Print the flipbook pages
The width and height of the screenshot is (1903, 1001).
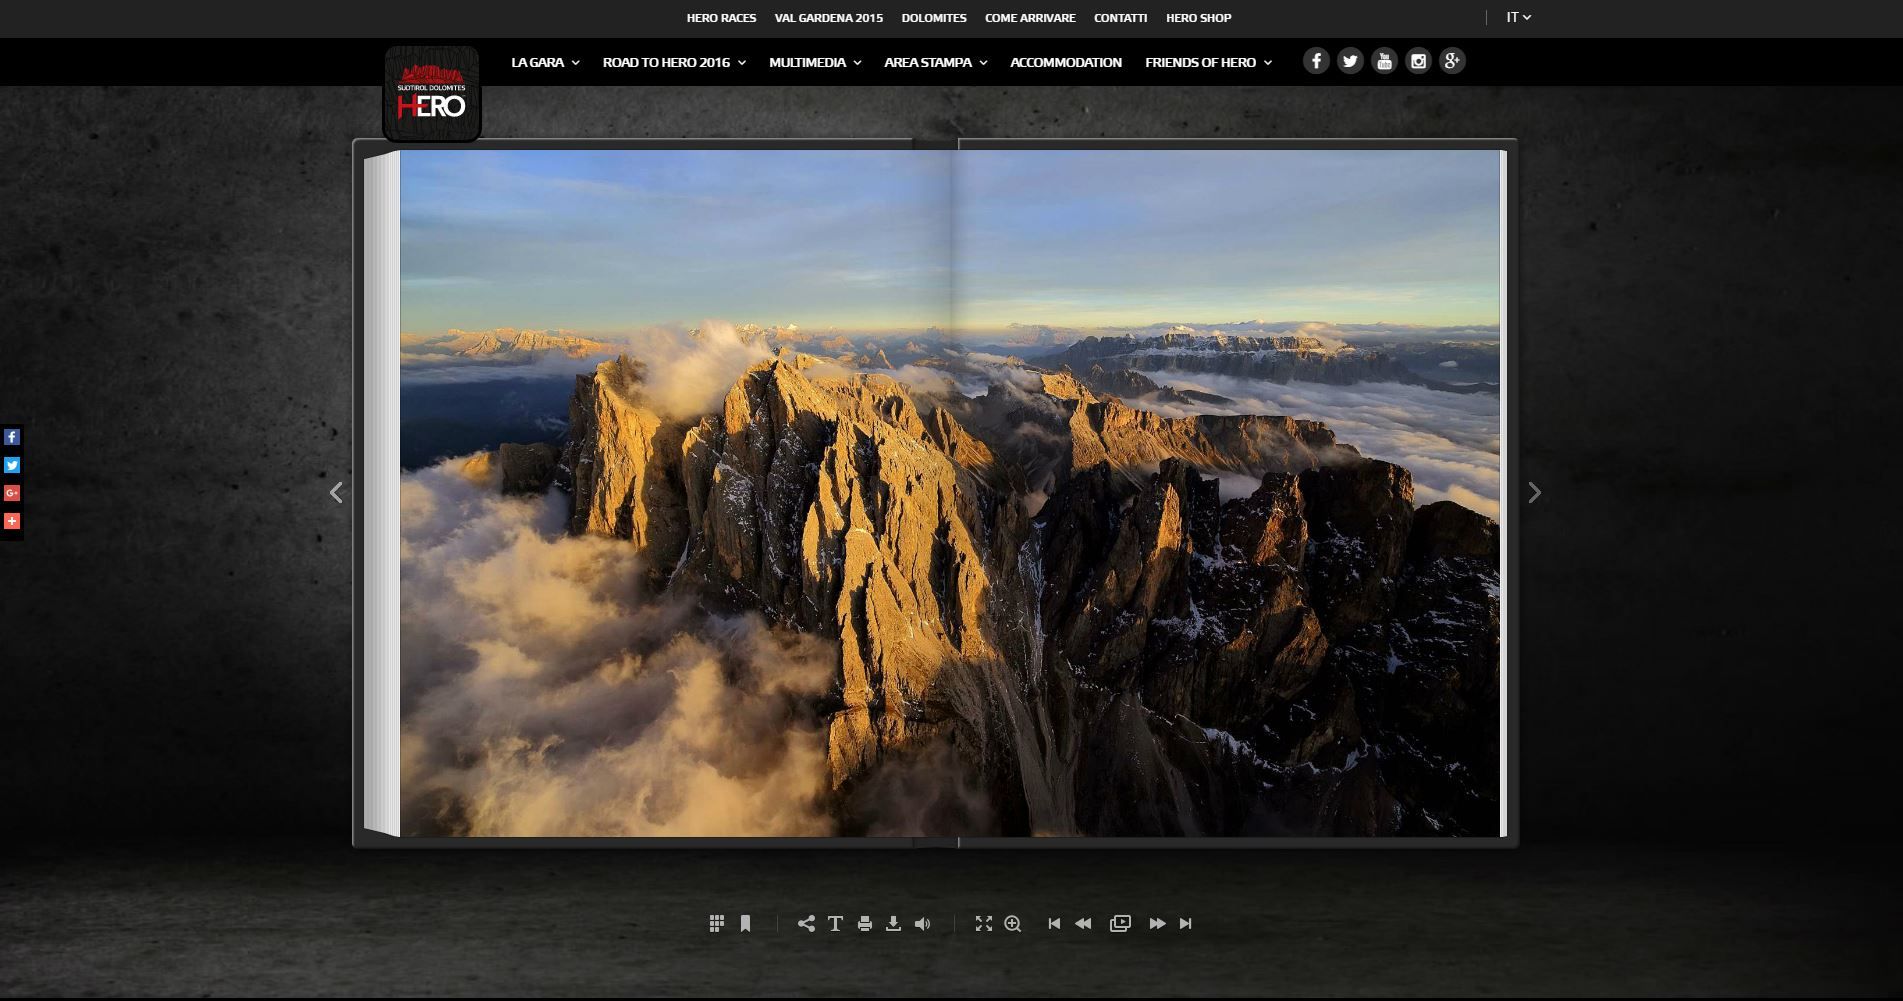pyautogui.click(x=864, y=923)
